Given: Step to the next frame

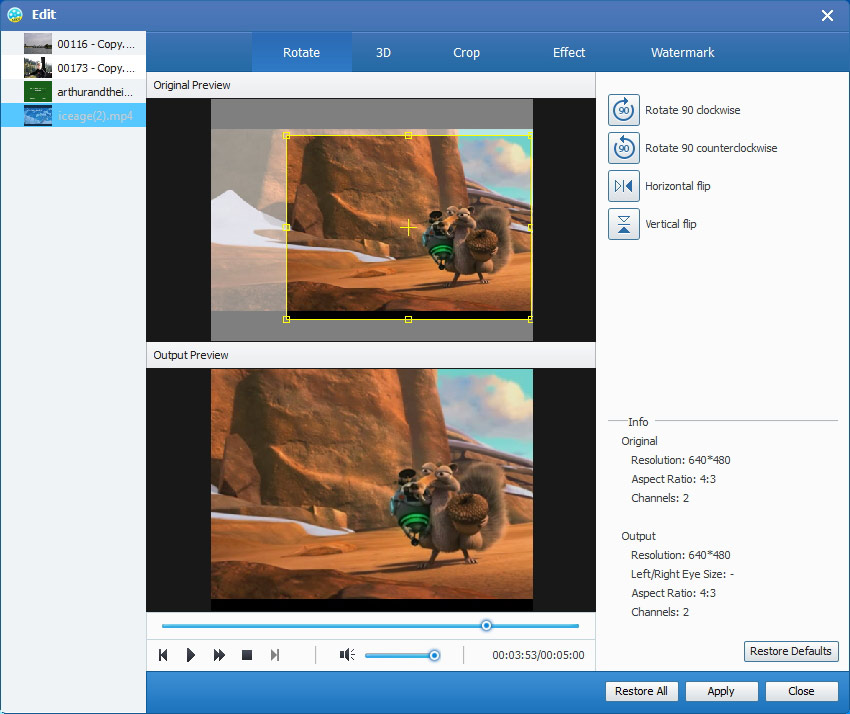Looking at the screenshot, I should tap(275, 655).
